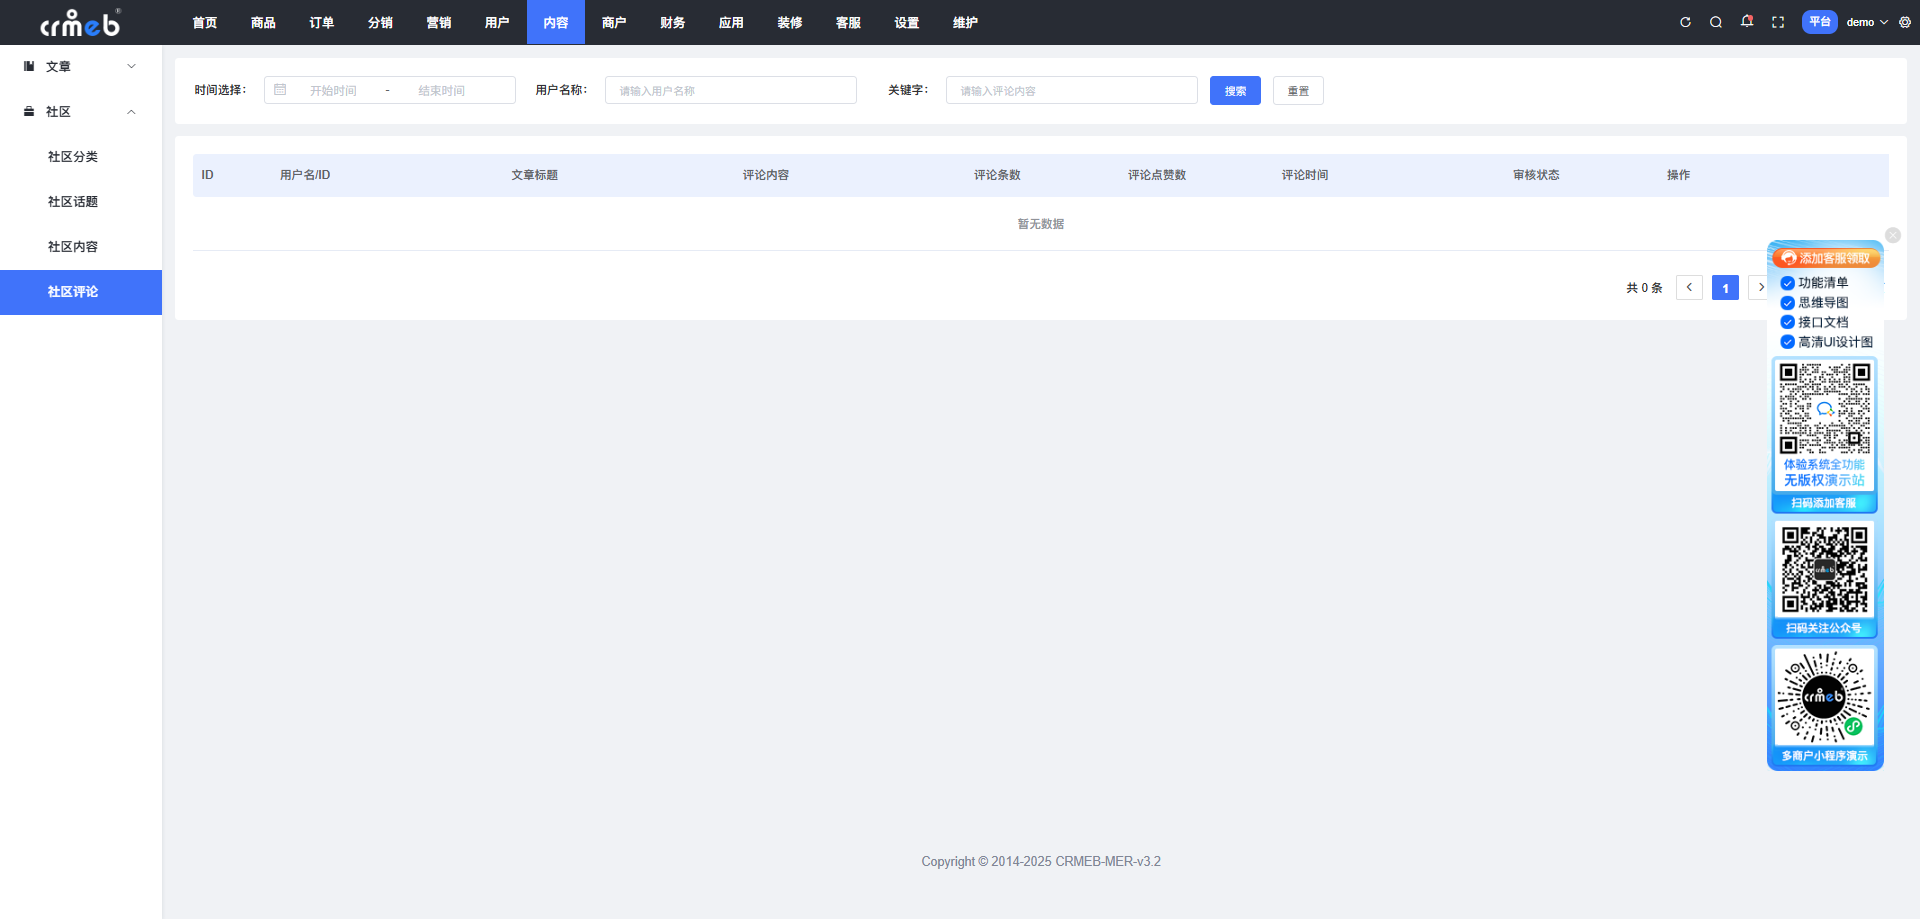The height and width of the screenshot is (919, 1920).
Task: Click the blue 搜索 button
Action: coord(1235,91)
